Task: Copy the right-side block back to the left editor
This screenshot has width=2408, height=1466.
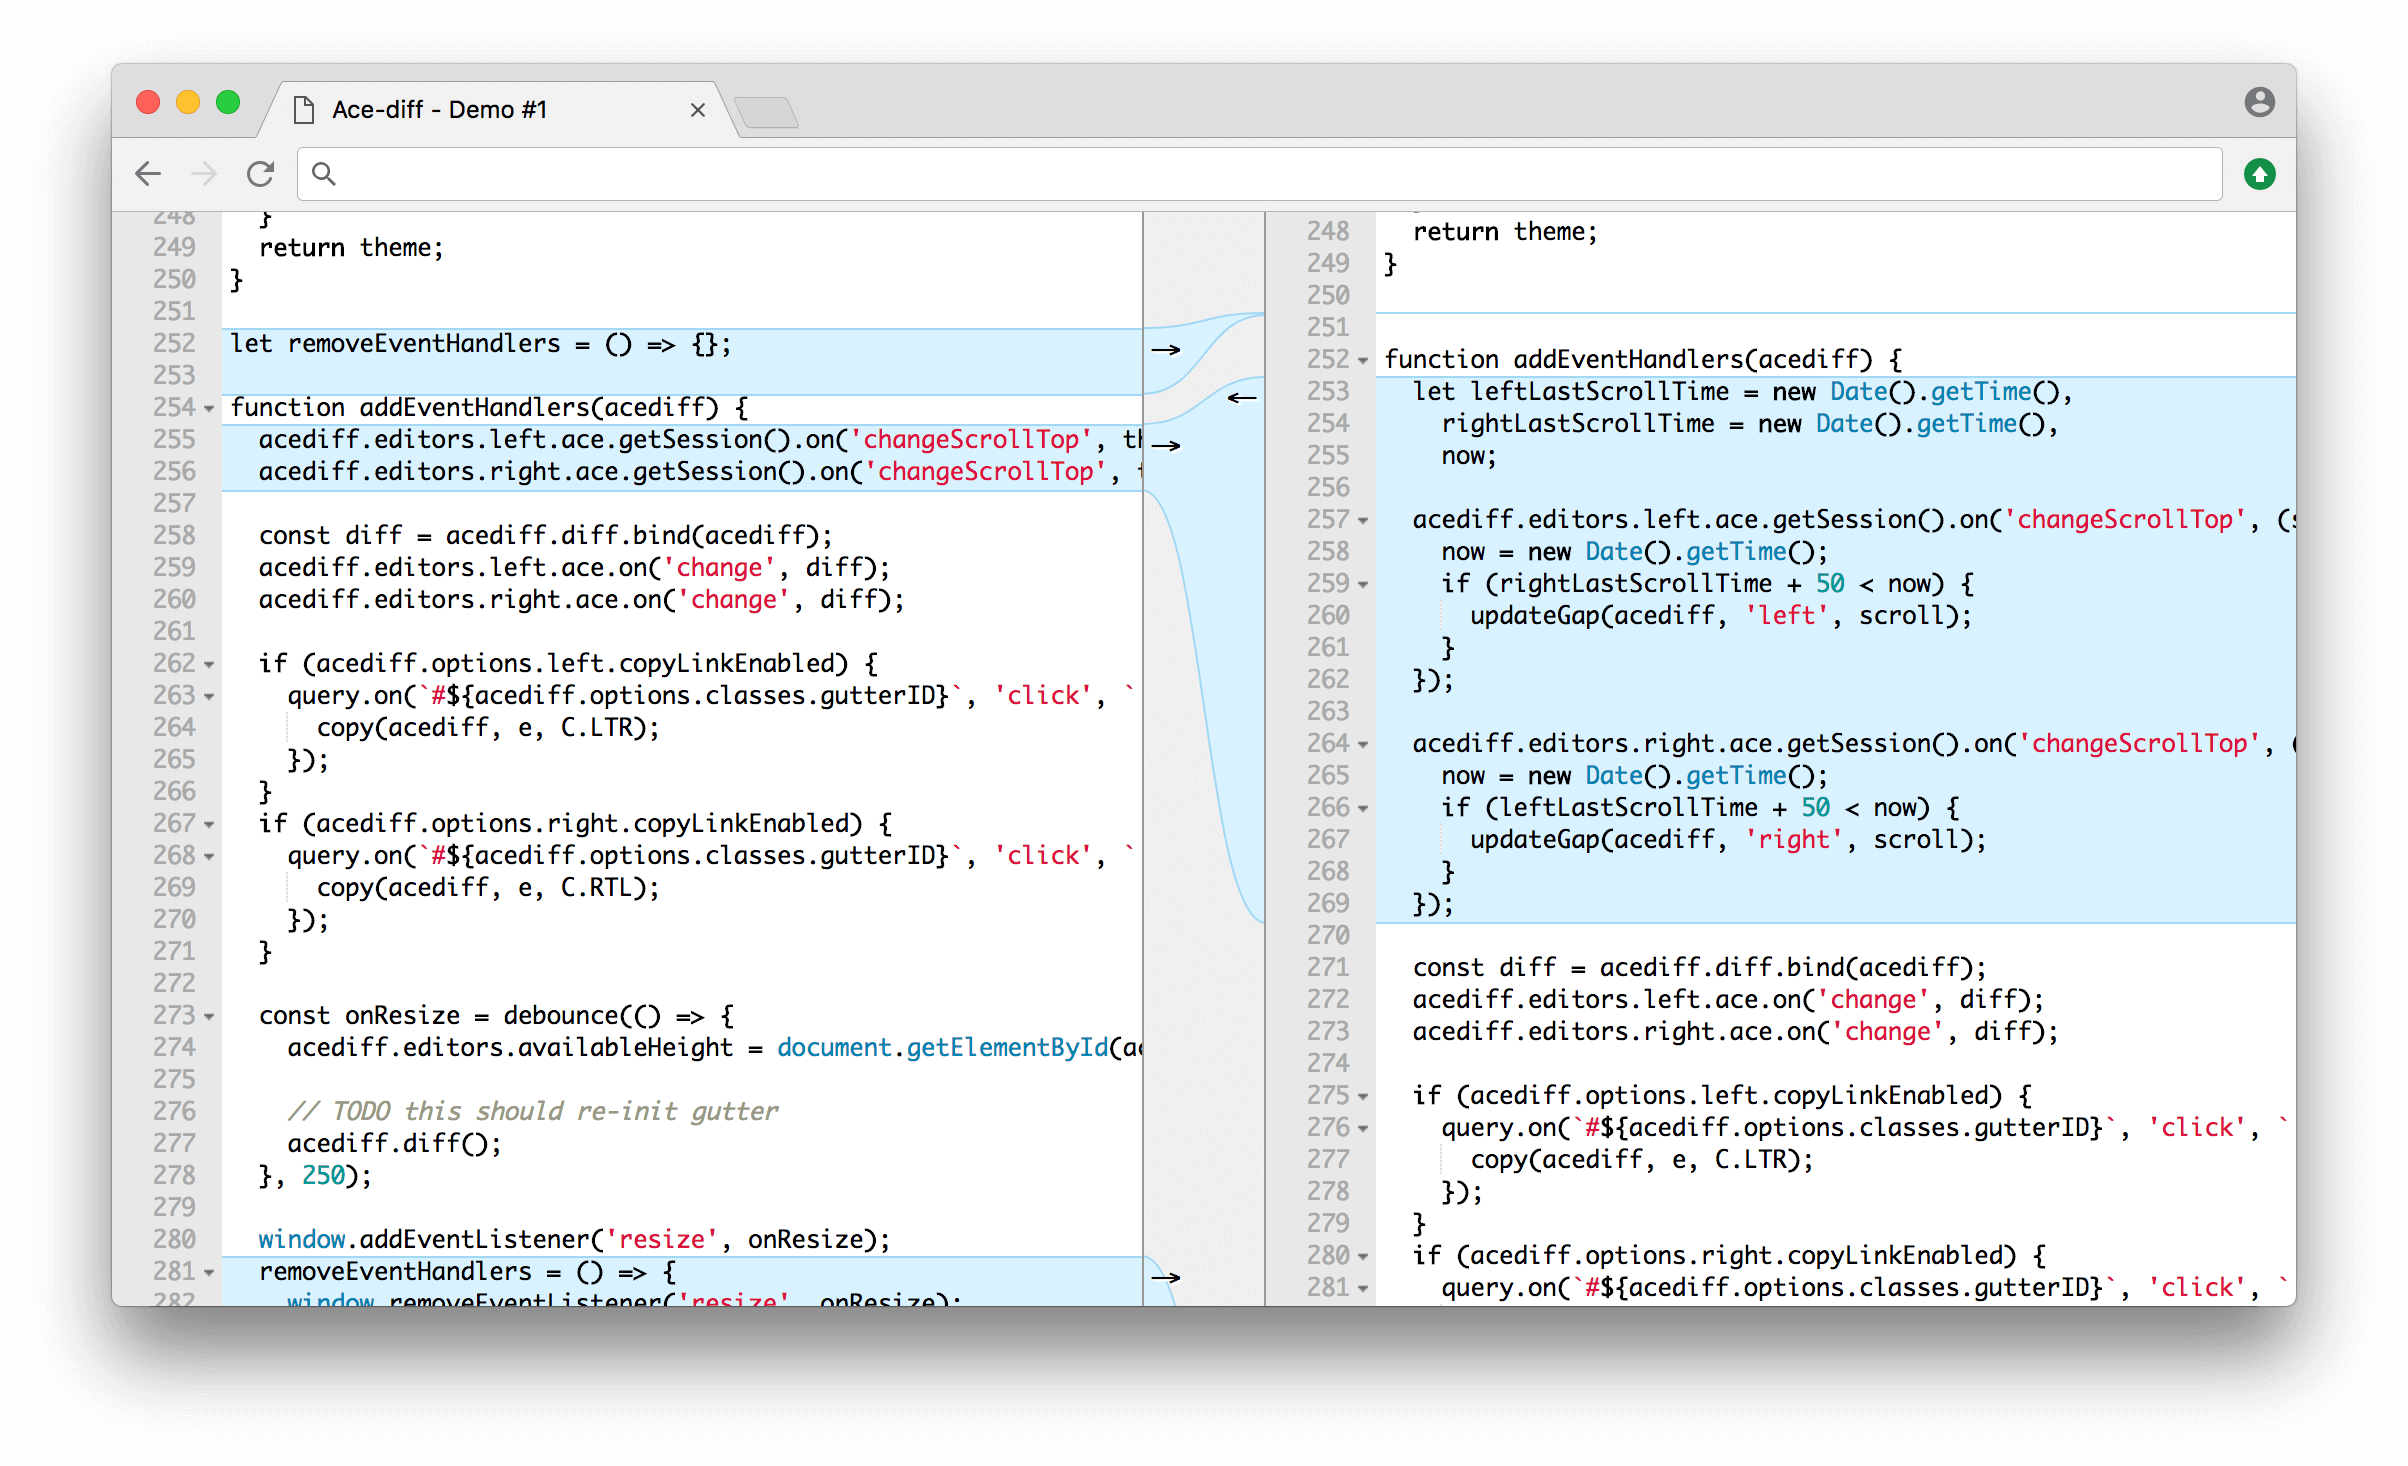Action: pyautogui.click(x=1240, y=397)
